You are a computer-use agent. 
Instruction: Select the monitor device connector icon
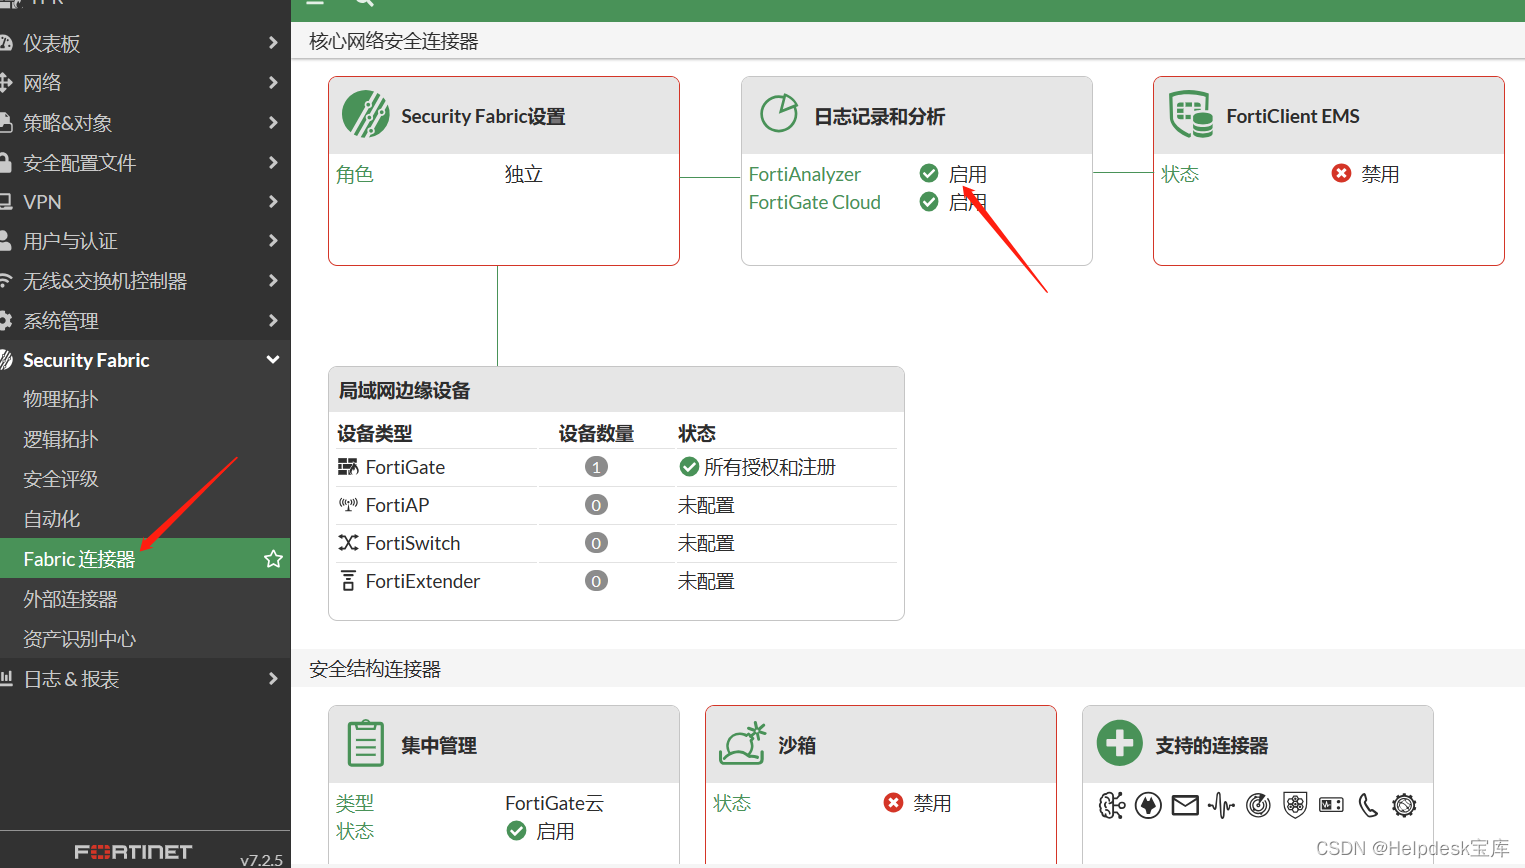coord(1331,805)
